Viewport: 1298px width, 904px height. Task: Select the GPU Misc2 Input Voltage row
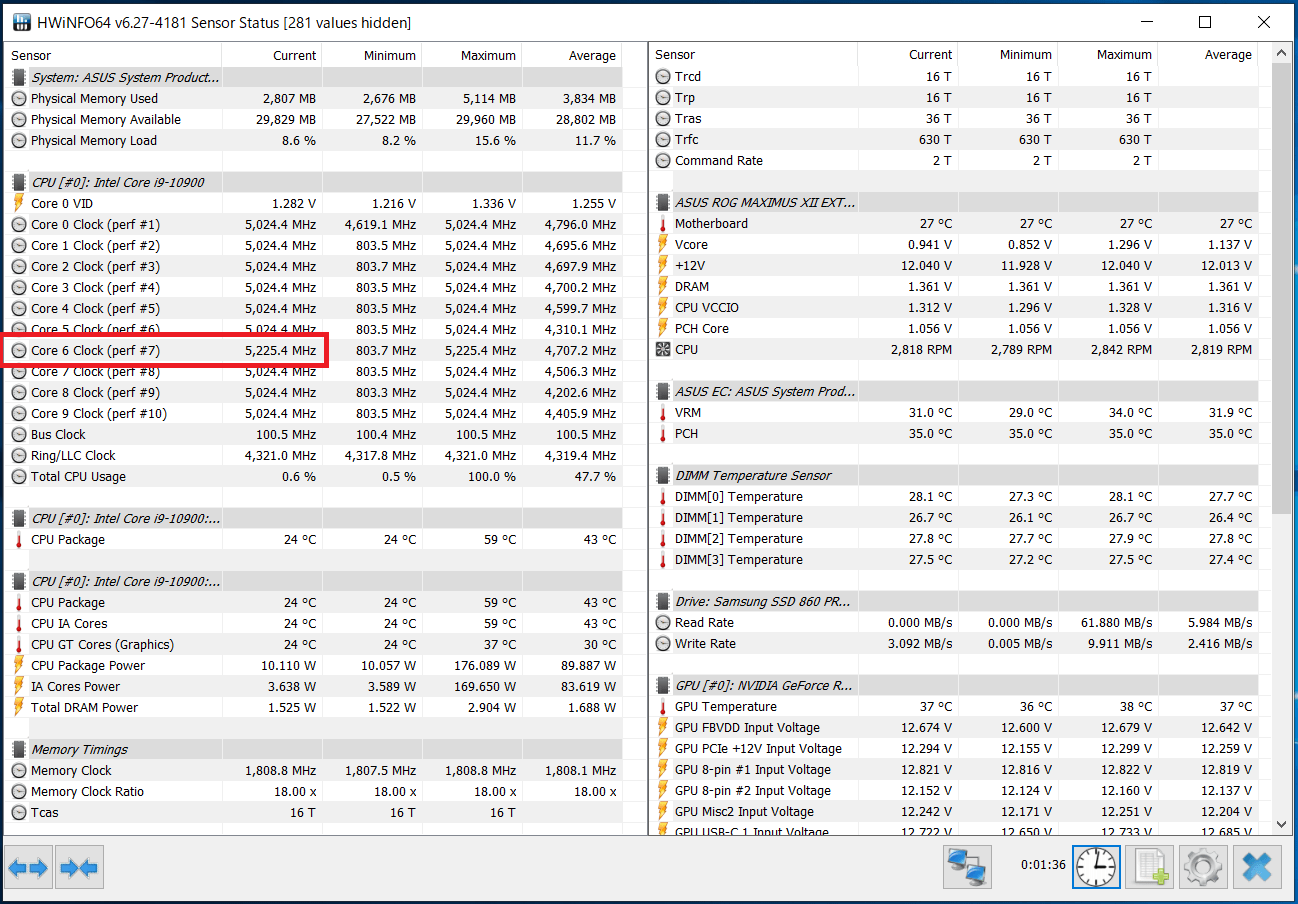pyautogui.click(x=953, y=811)
